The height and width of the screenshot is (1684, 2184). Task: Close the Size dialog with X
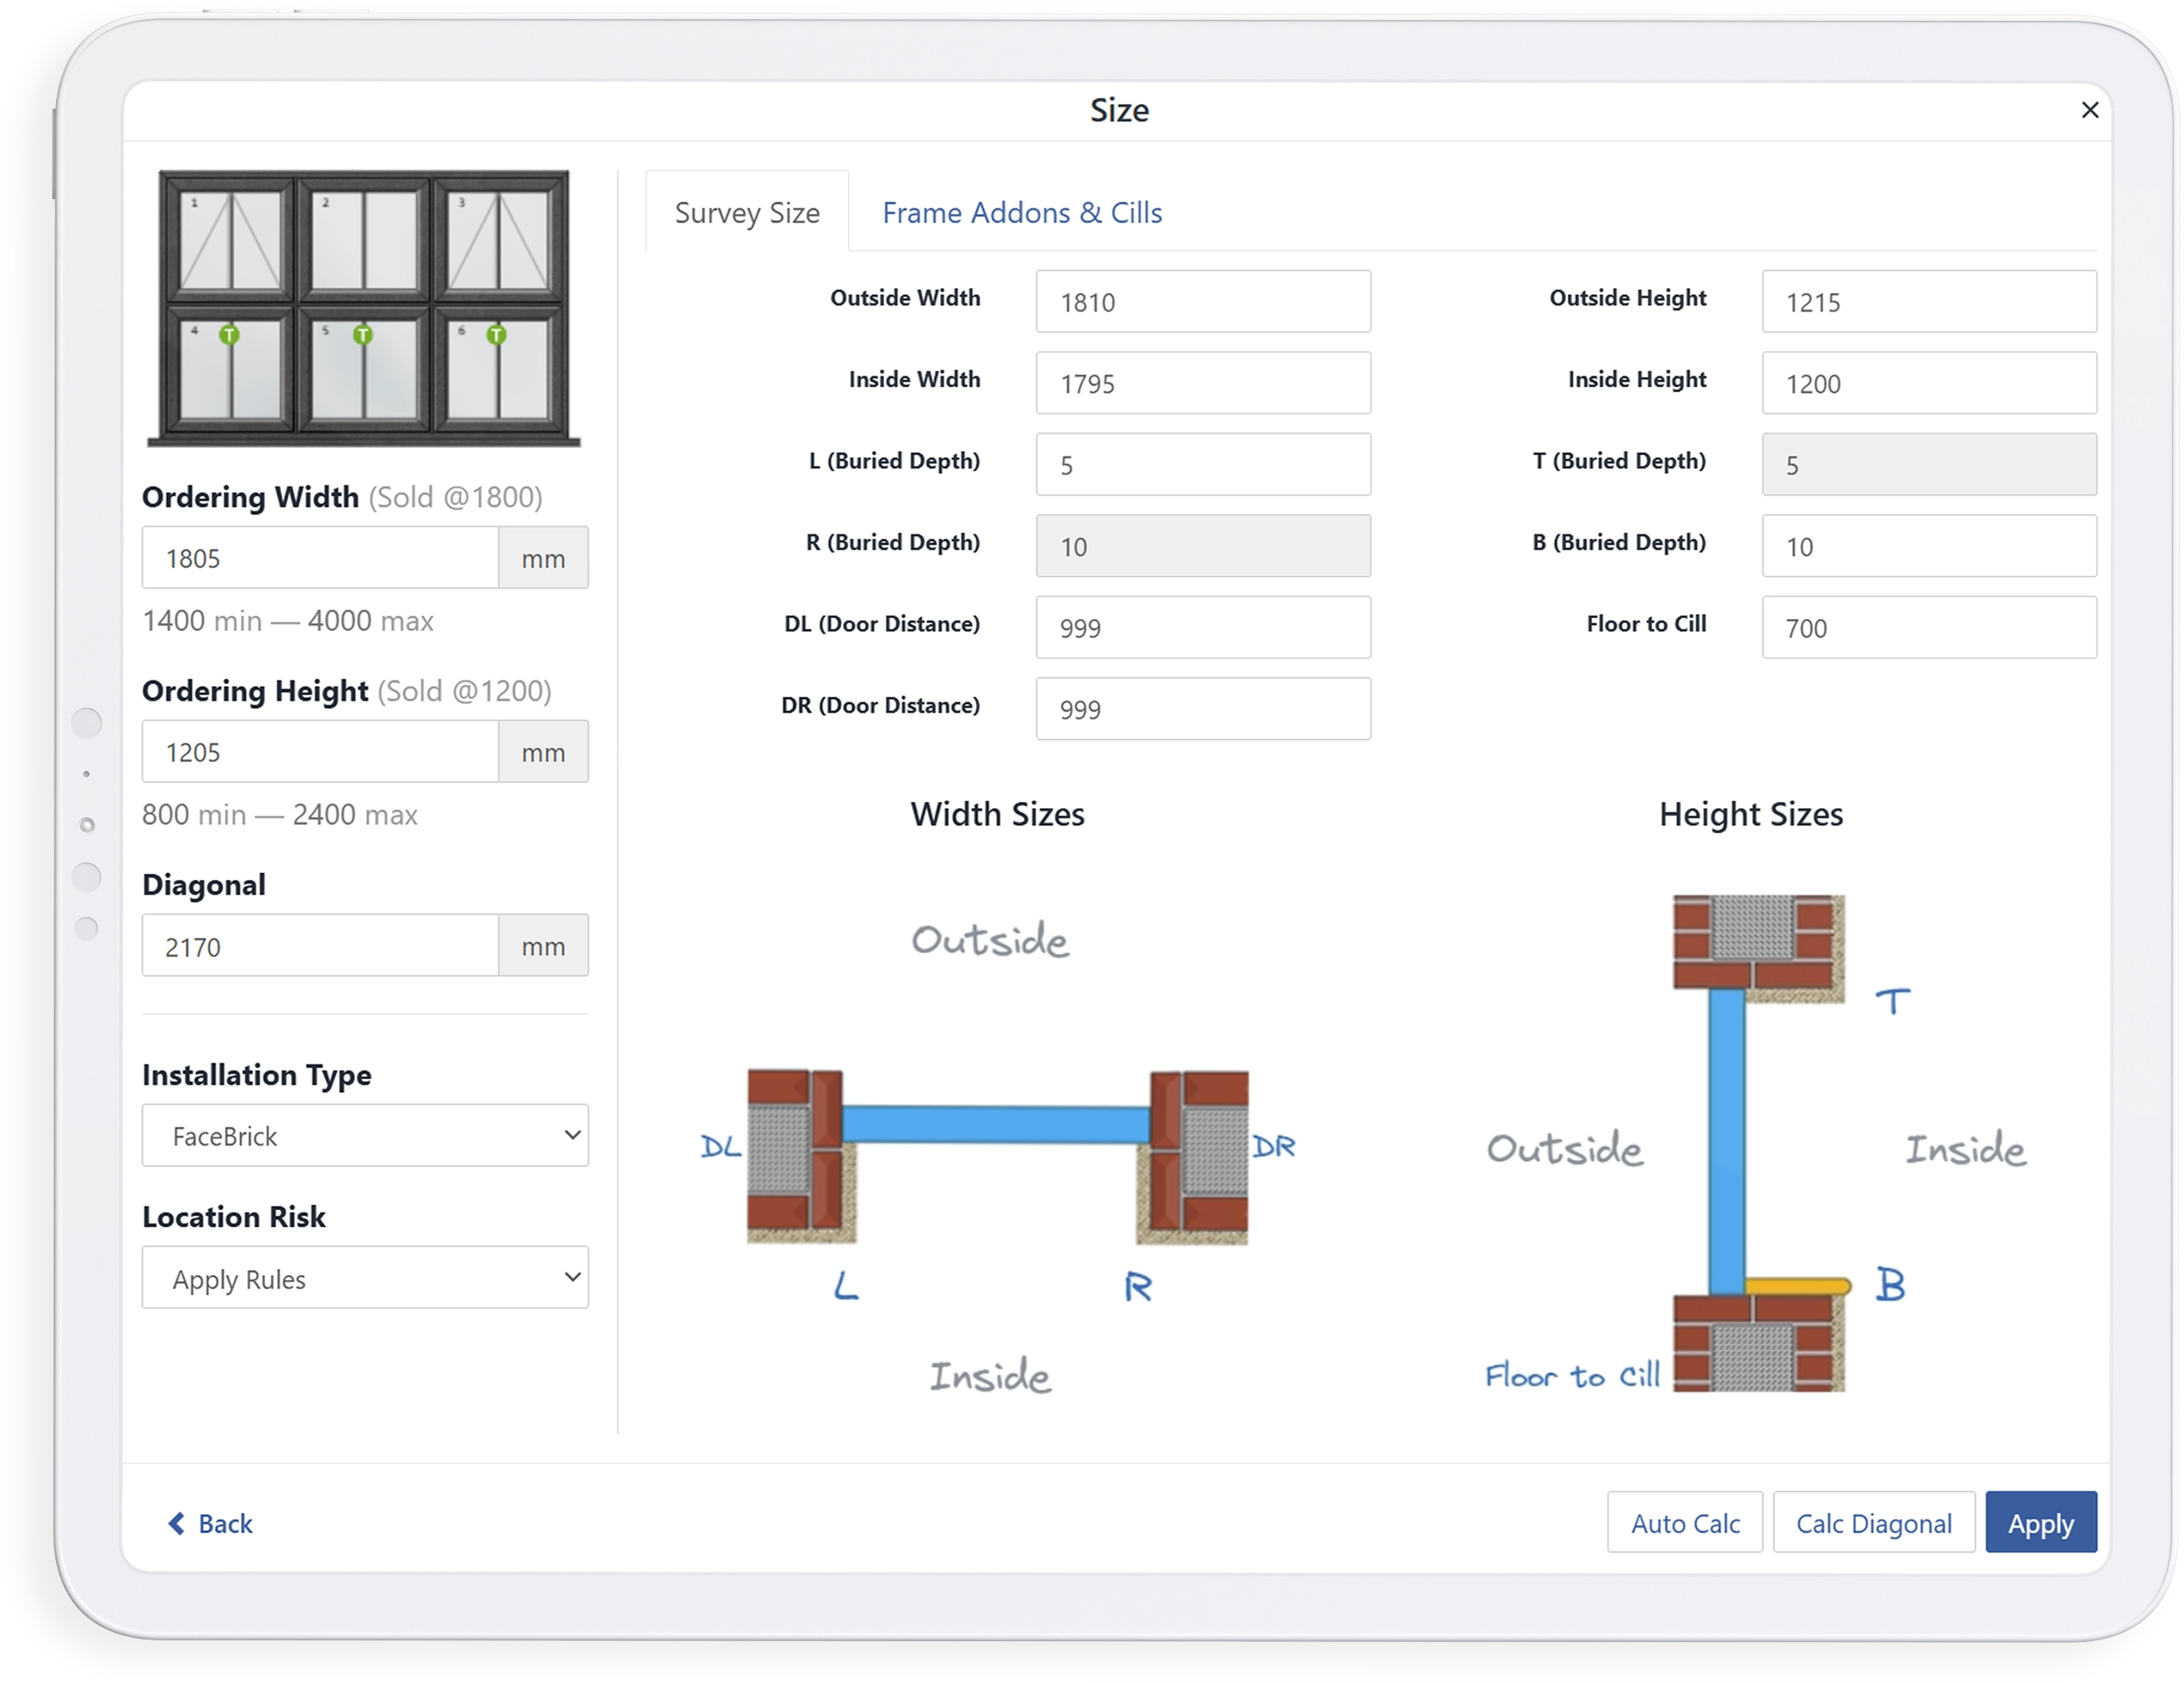[x=2089, y=110]
